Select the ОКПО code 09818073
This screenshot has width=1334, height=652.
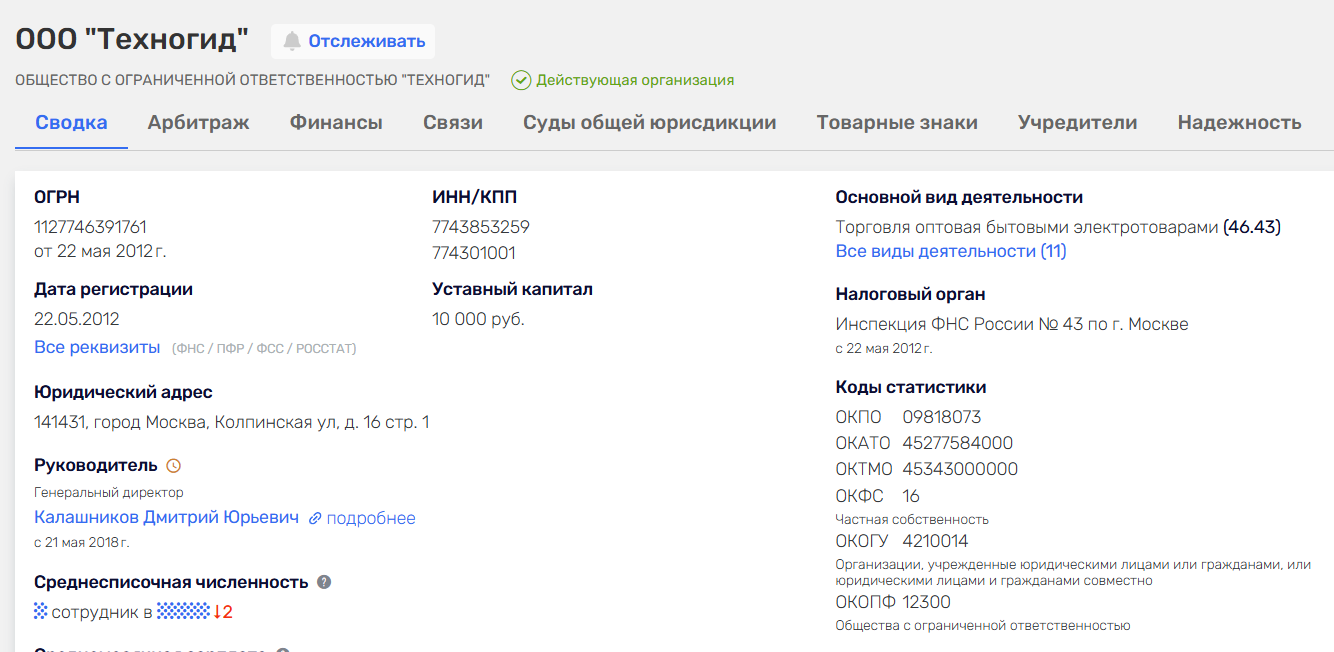(942, 417)
